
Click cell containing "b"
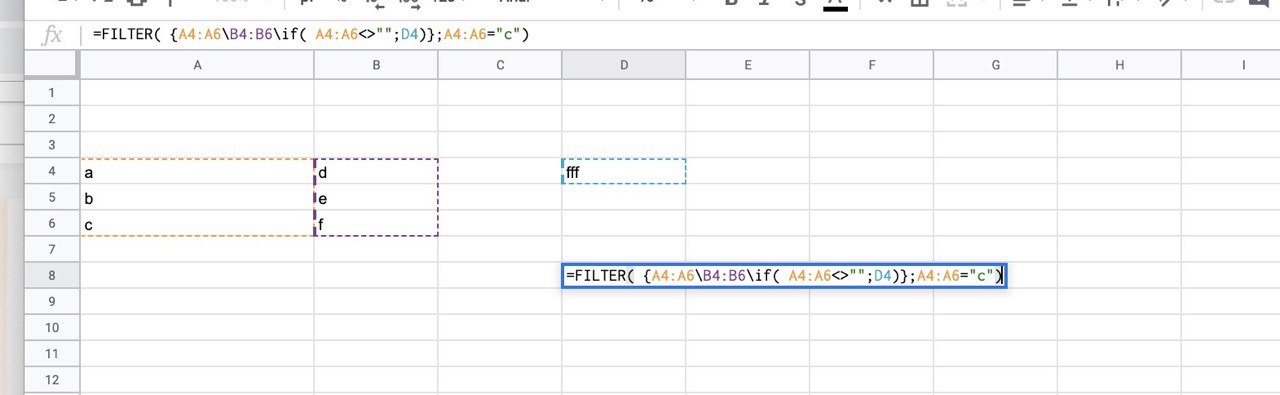[x=197, y=198]
